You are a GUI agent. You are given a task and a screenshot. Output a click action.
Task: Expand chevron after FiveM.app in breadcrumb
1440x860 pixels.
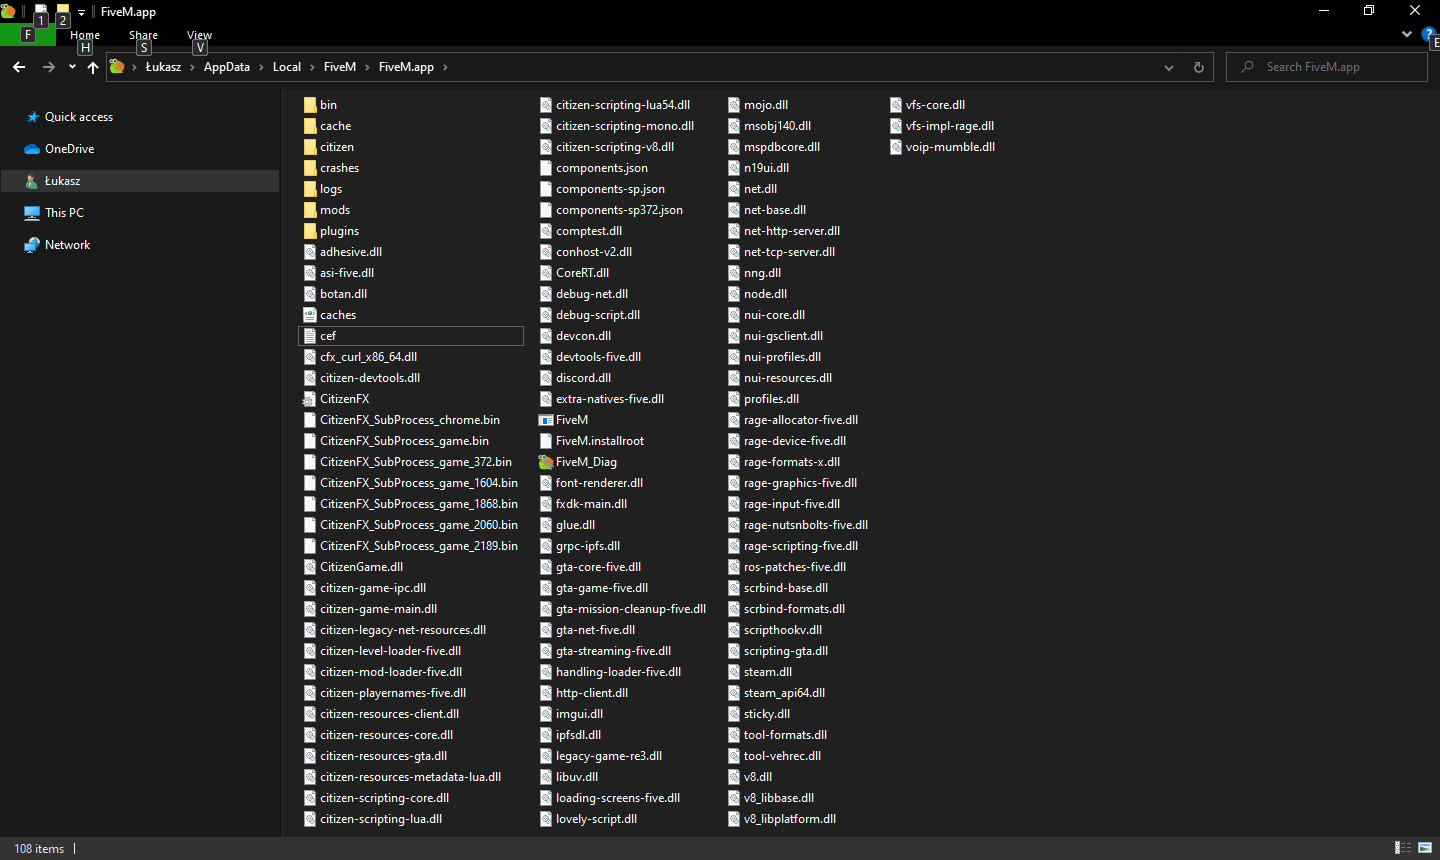[445, 67]
